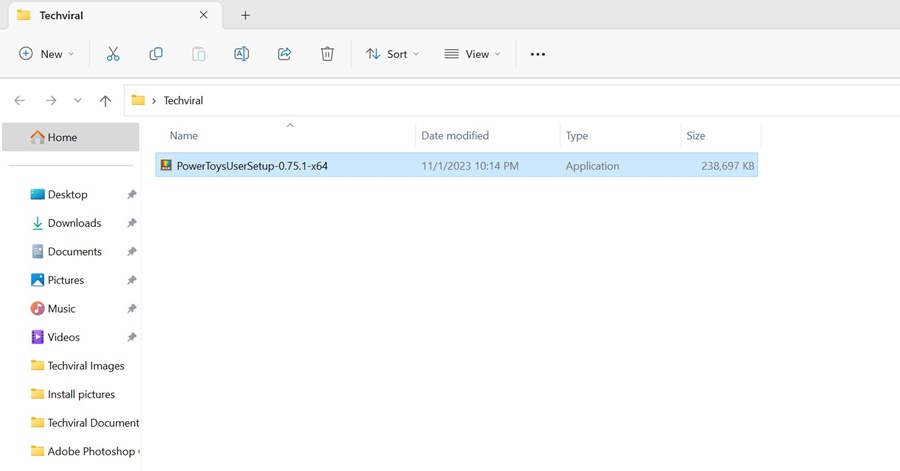Click the Rename icon in toolbar
Viewport: 900px width, 471px height.
(242, 54)
